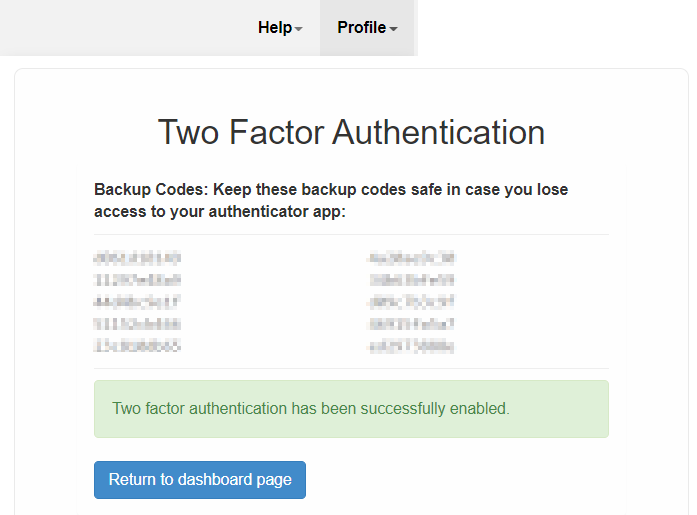Click the fourth backup code, left column
The image size is (697, 515).
point(137,323)
